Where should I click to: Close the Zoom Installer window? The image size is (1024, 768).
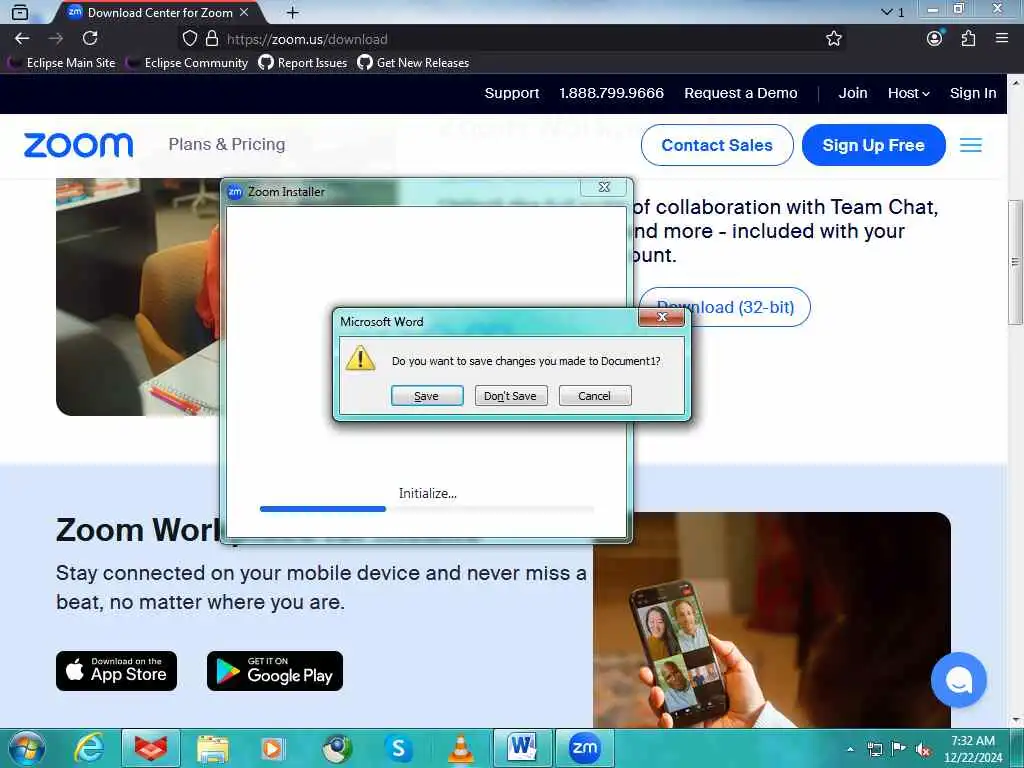(604, 187)
